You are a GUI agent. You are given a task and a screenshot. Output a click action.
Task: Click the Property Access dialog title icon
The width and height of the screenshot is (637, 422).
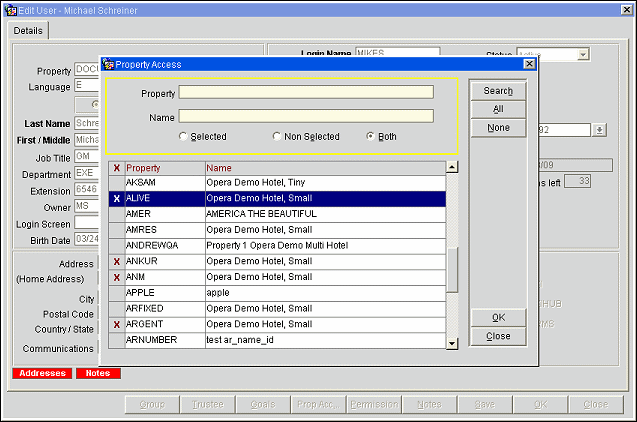tap(109, 64)
